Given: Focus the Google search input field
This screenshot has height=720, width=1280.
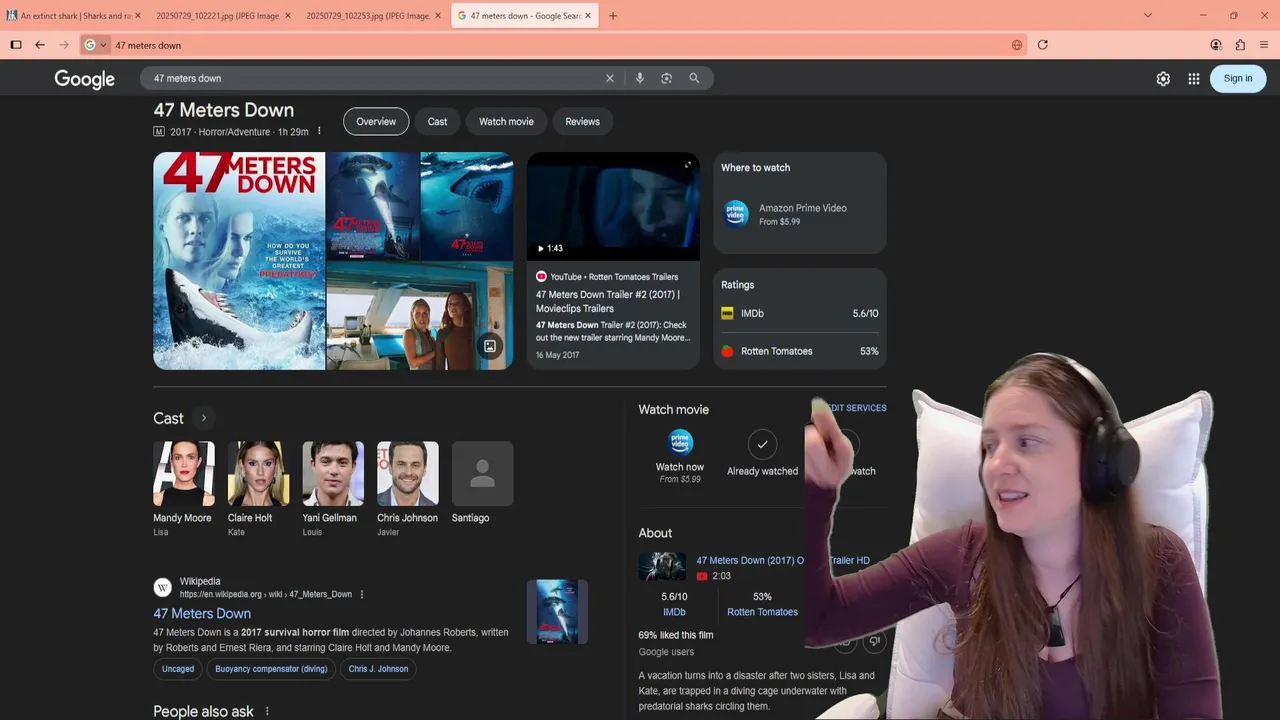Looking at the screenshot, I should 375,78.
